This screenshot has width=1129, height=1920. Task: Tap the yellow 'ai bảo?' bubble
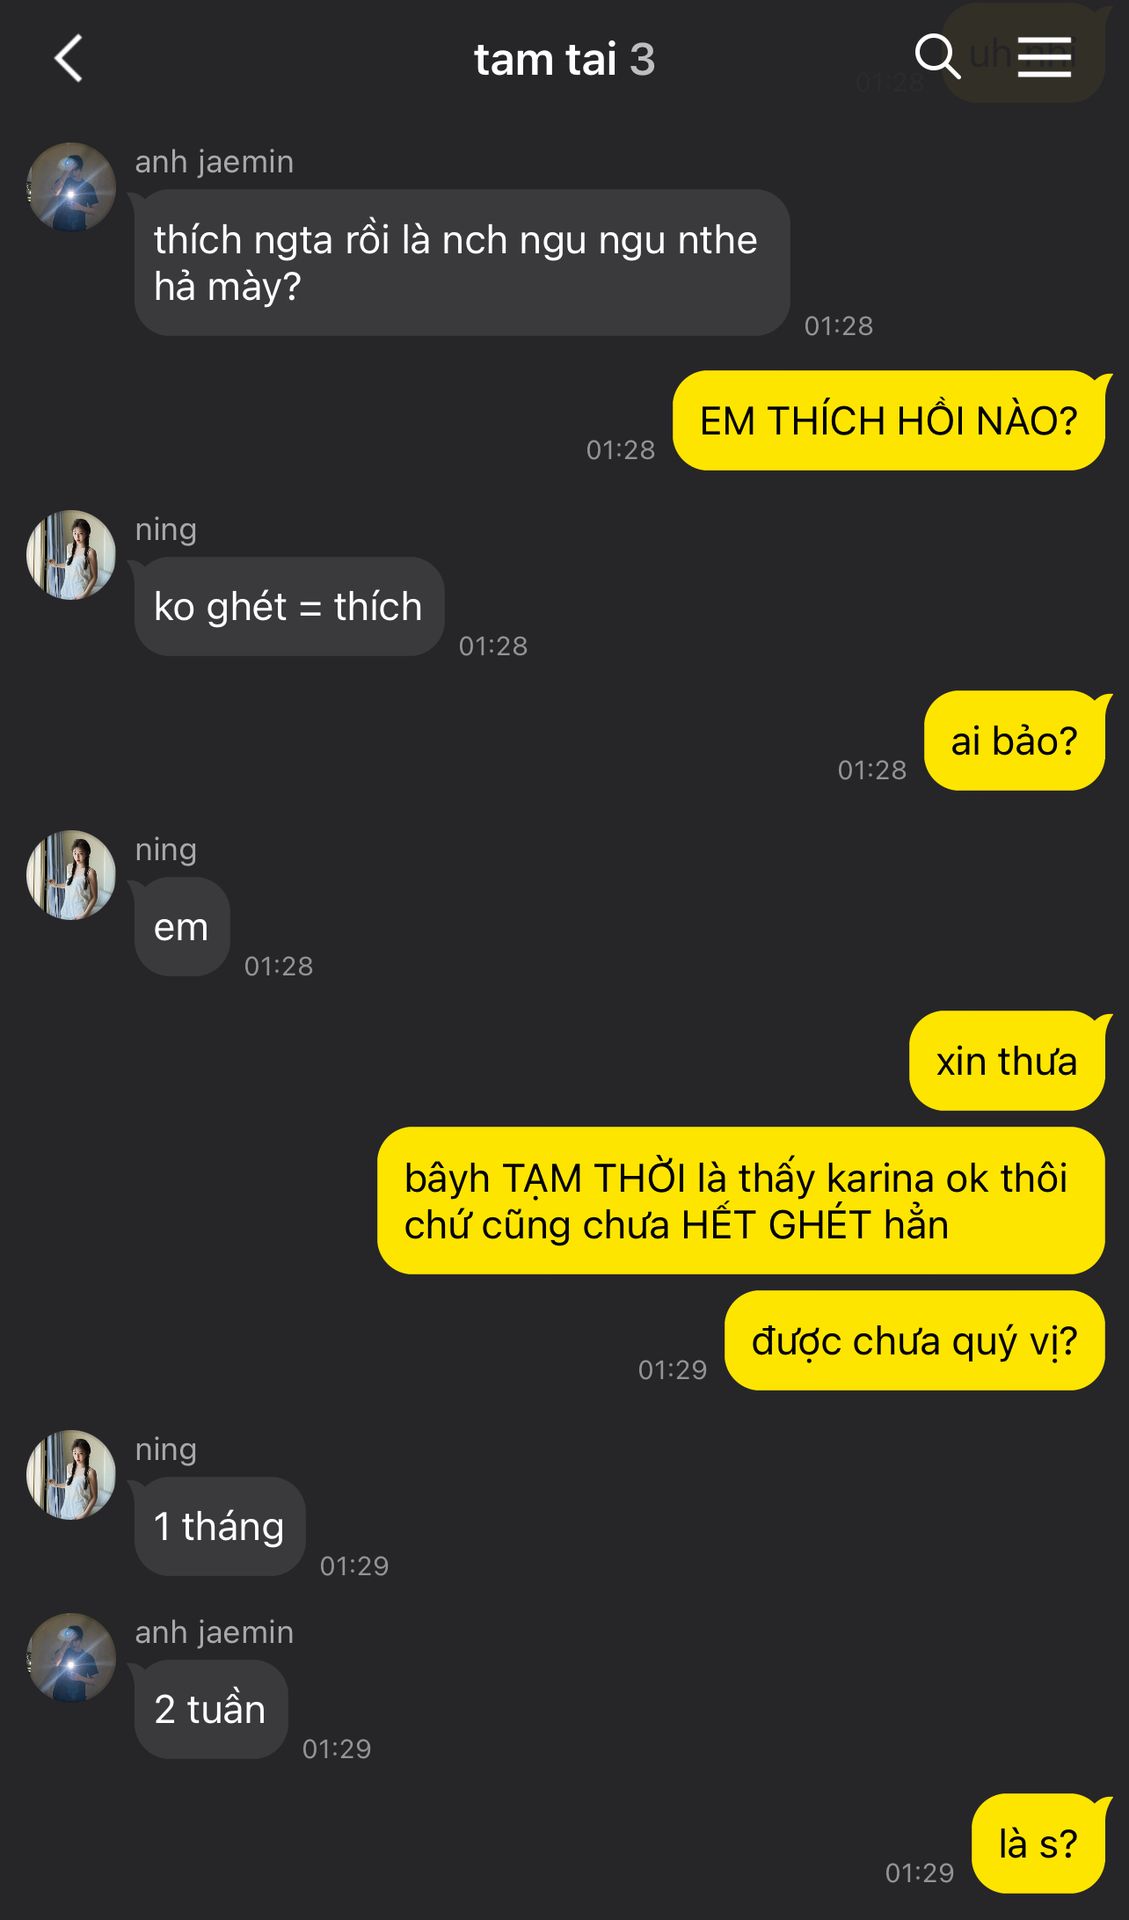[1015, 740]
